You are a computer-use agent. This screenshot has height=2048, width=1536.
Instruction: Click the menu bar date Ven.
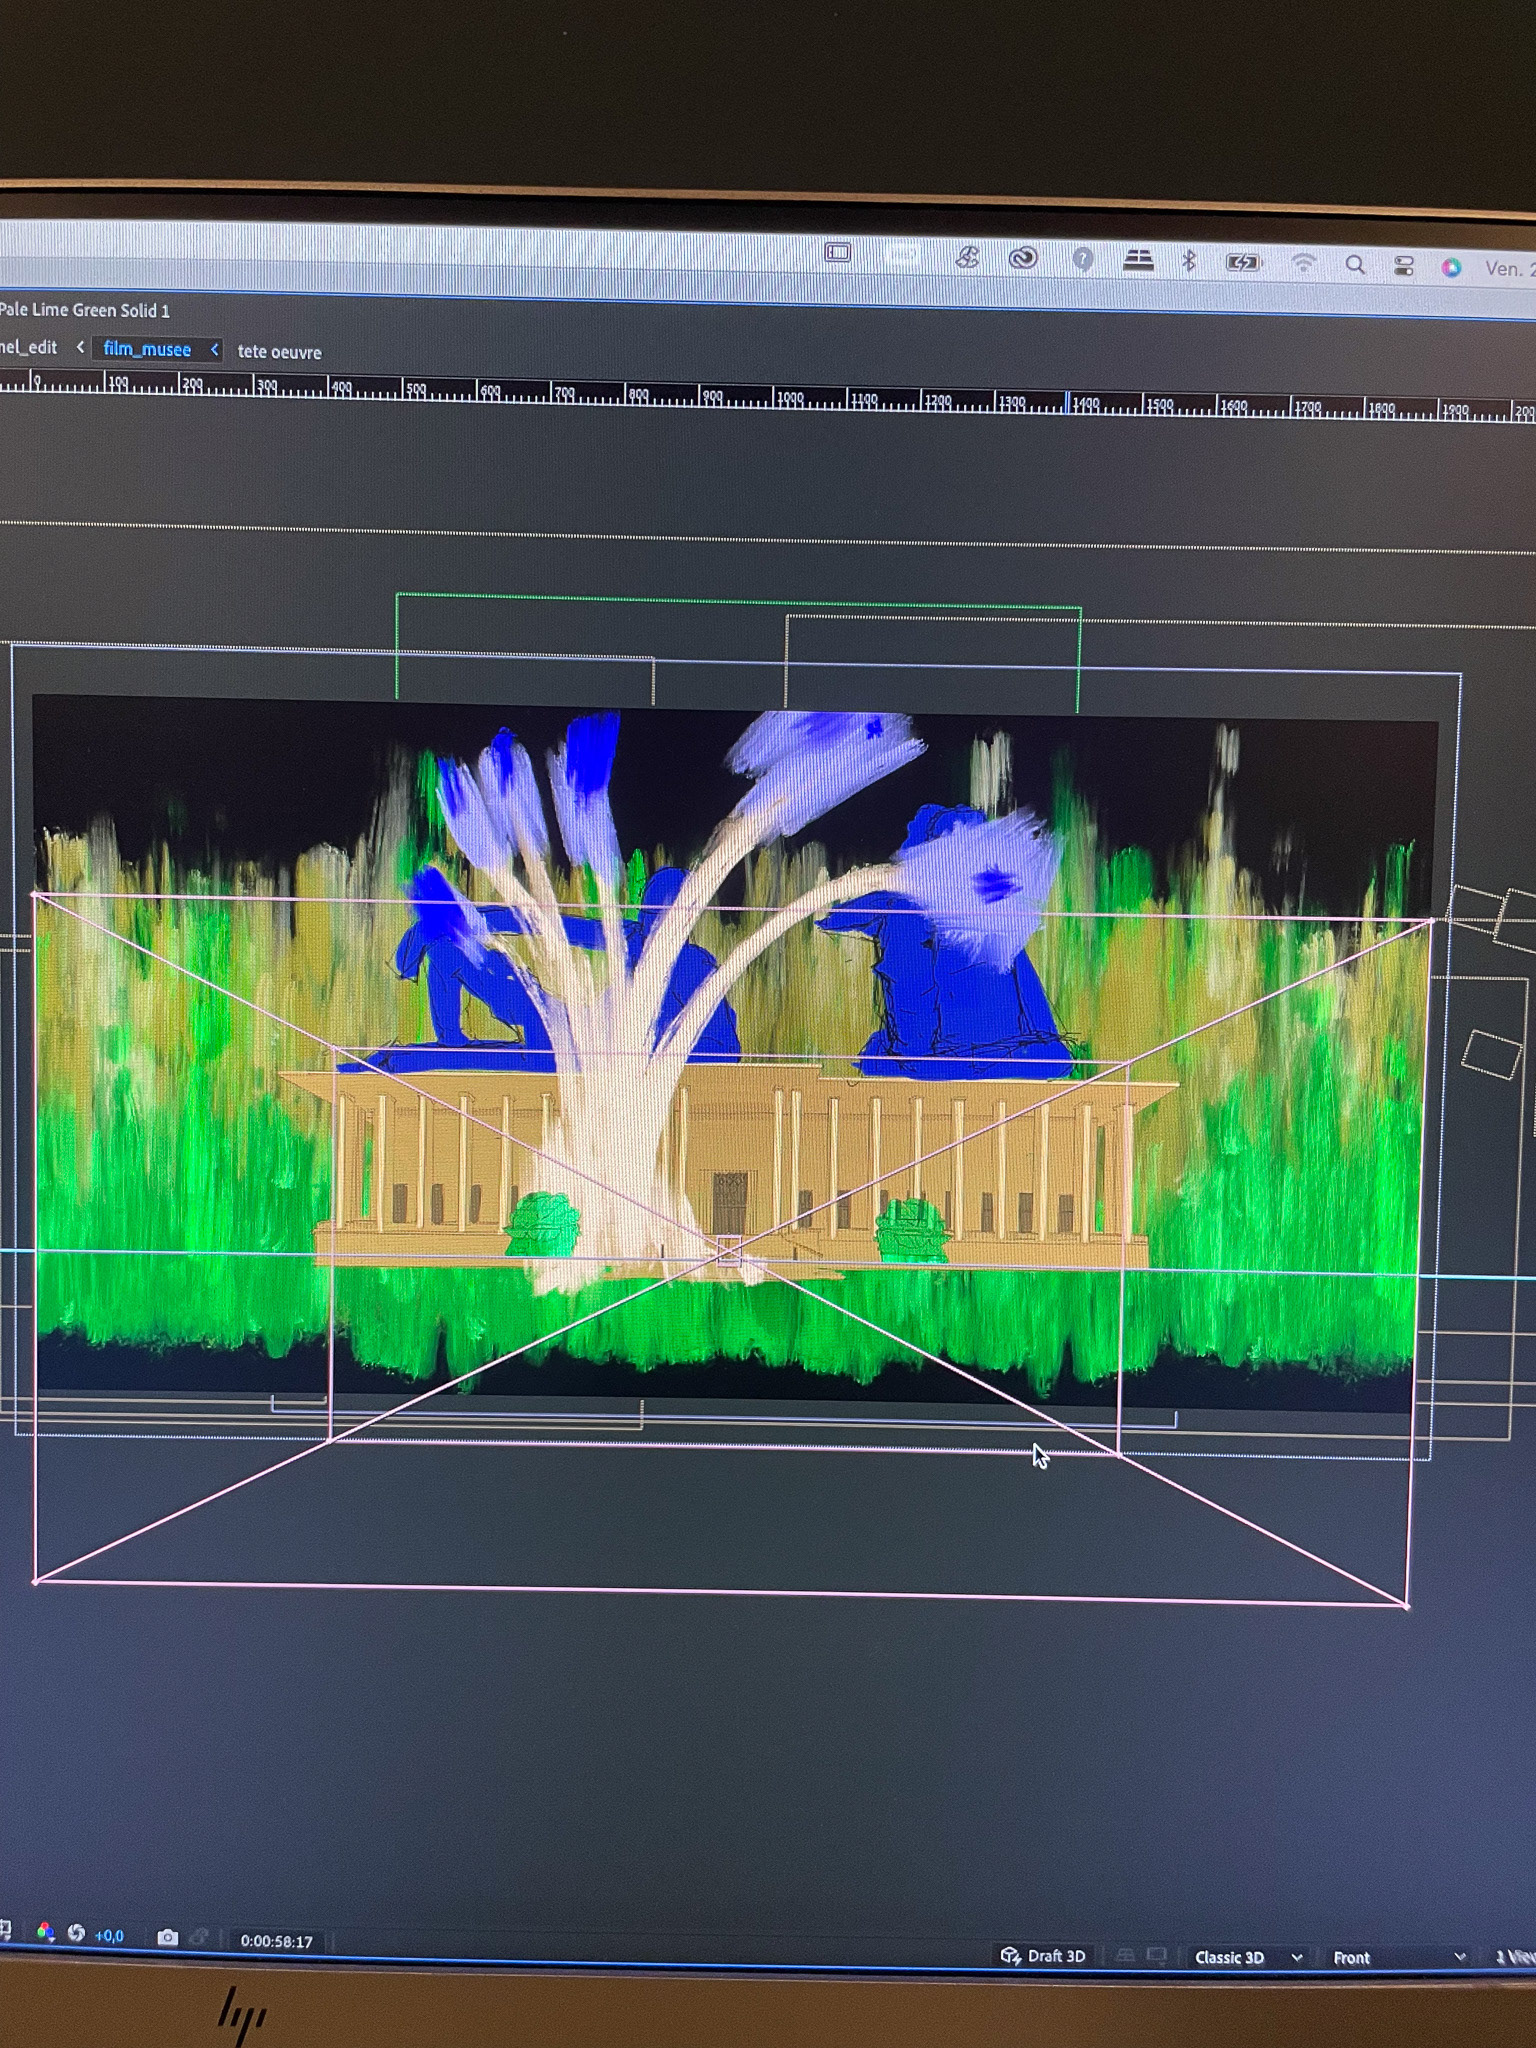coord(1509,268)
